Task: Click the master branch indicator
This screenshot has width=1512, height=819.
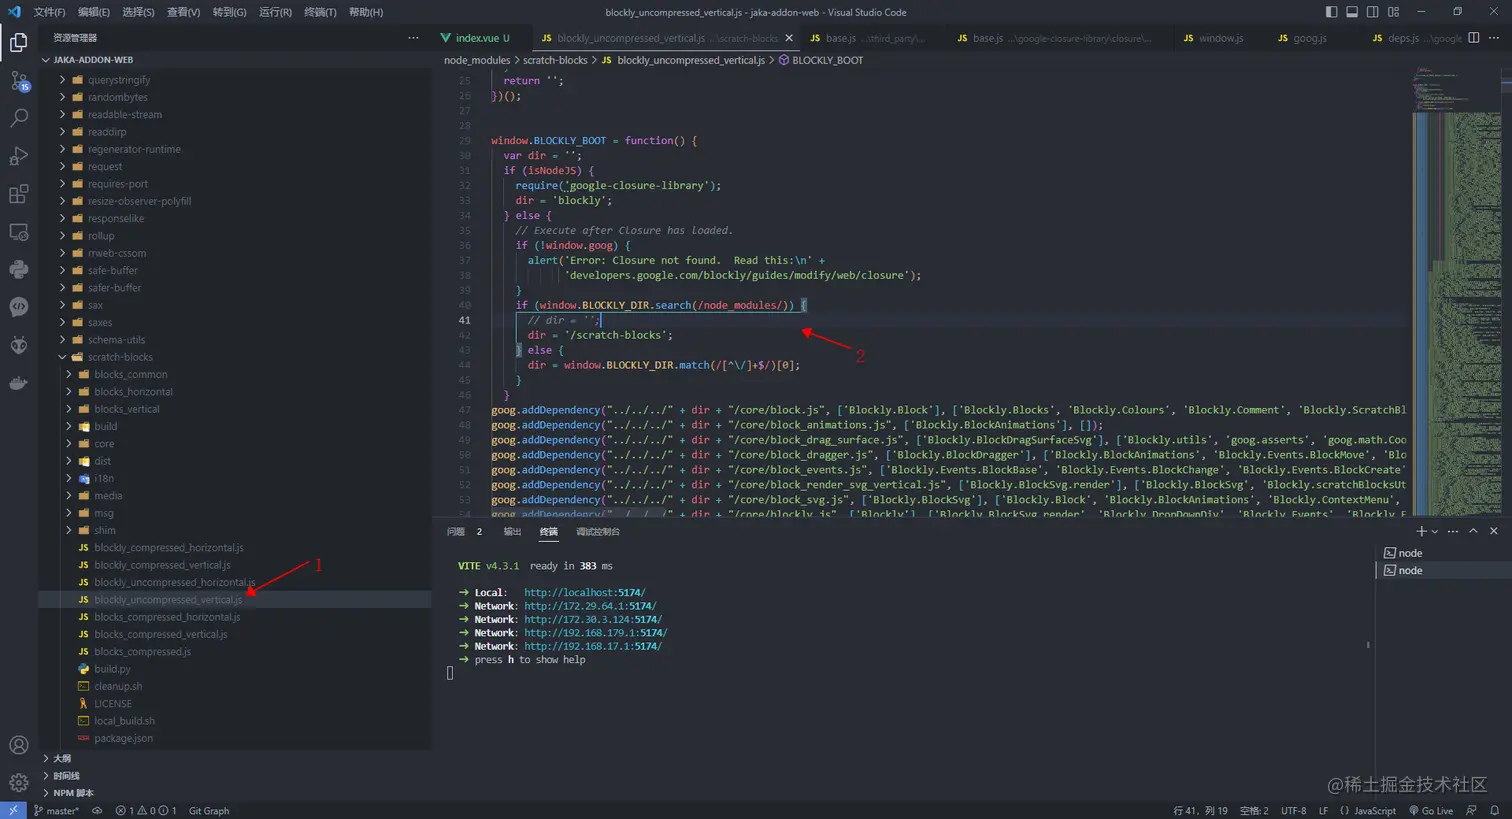Action: coord(56,810)
